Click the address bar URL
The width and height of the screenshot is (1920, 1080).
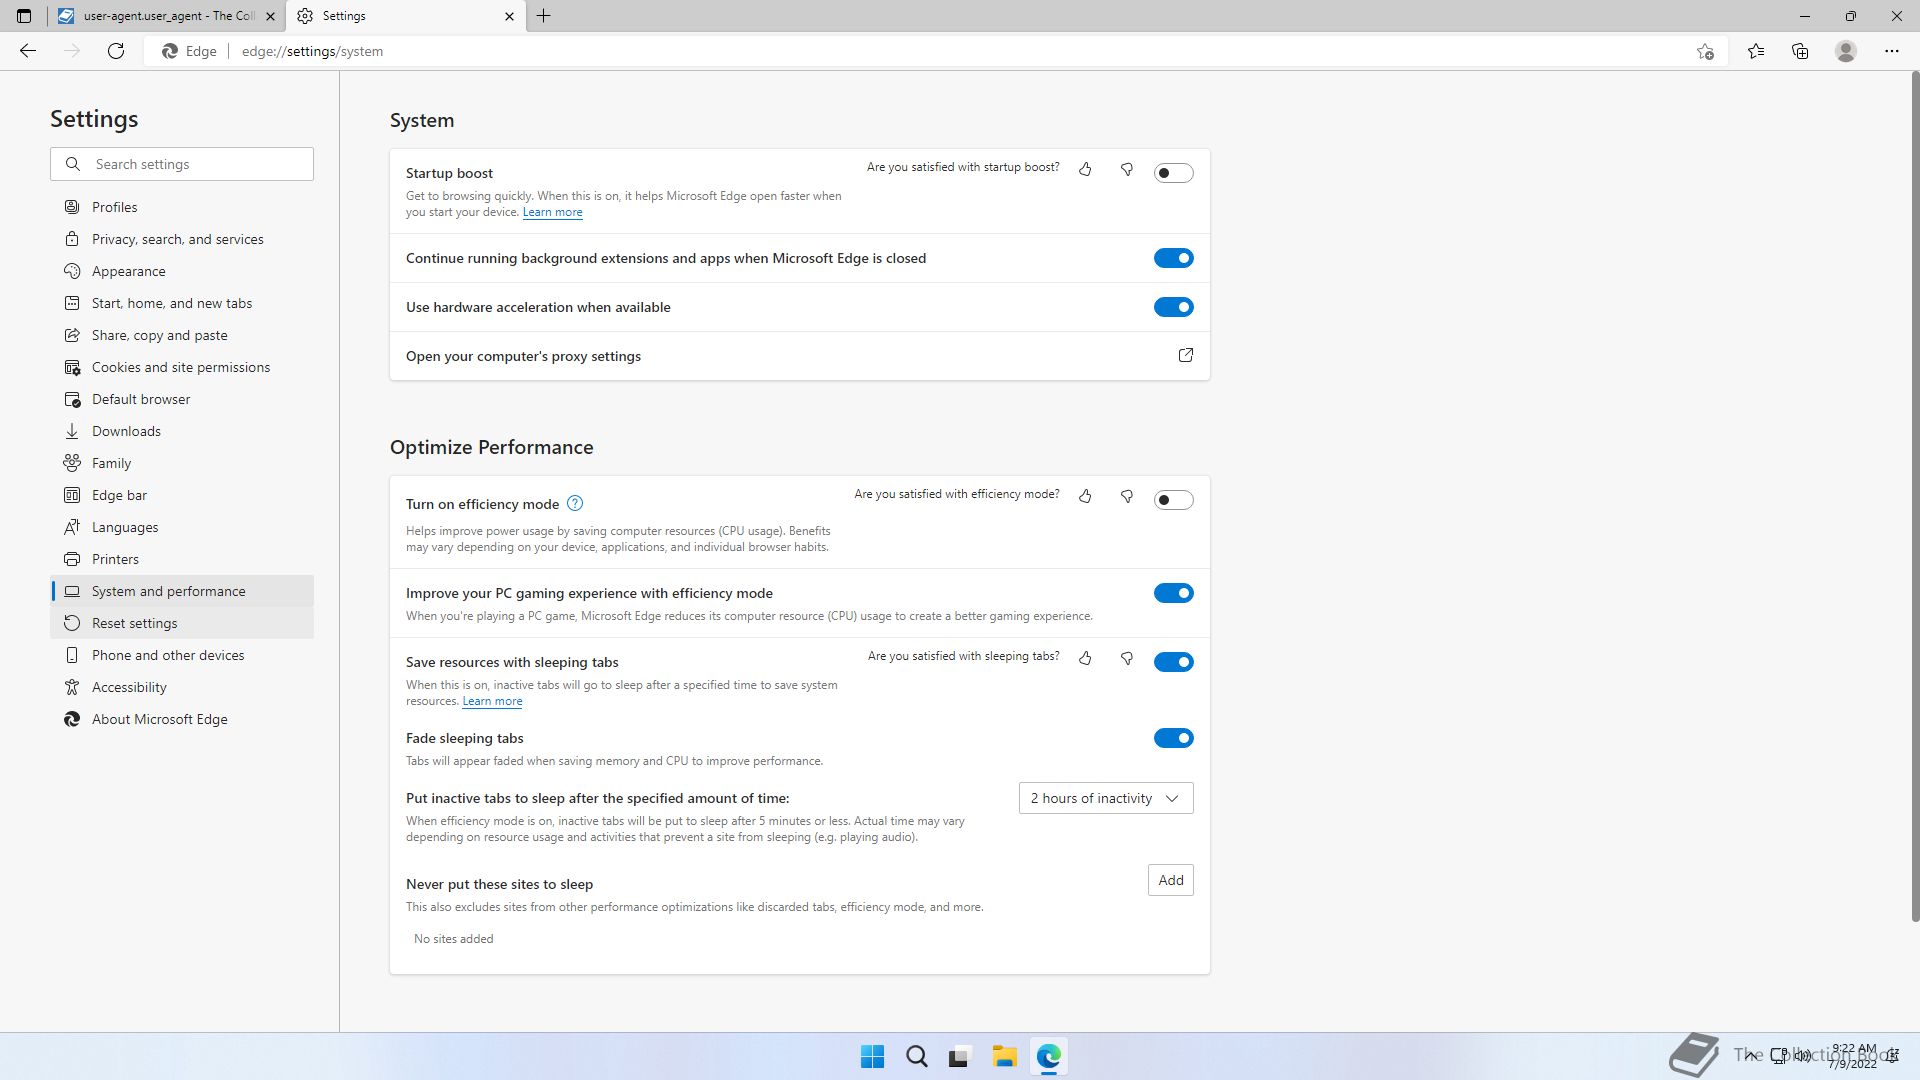coord(312,51)
